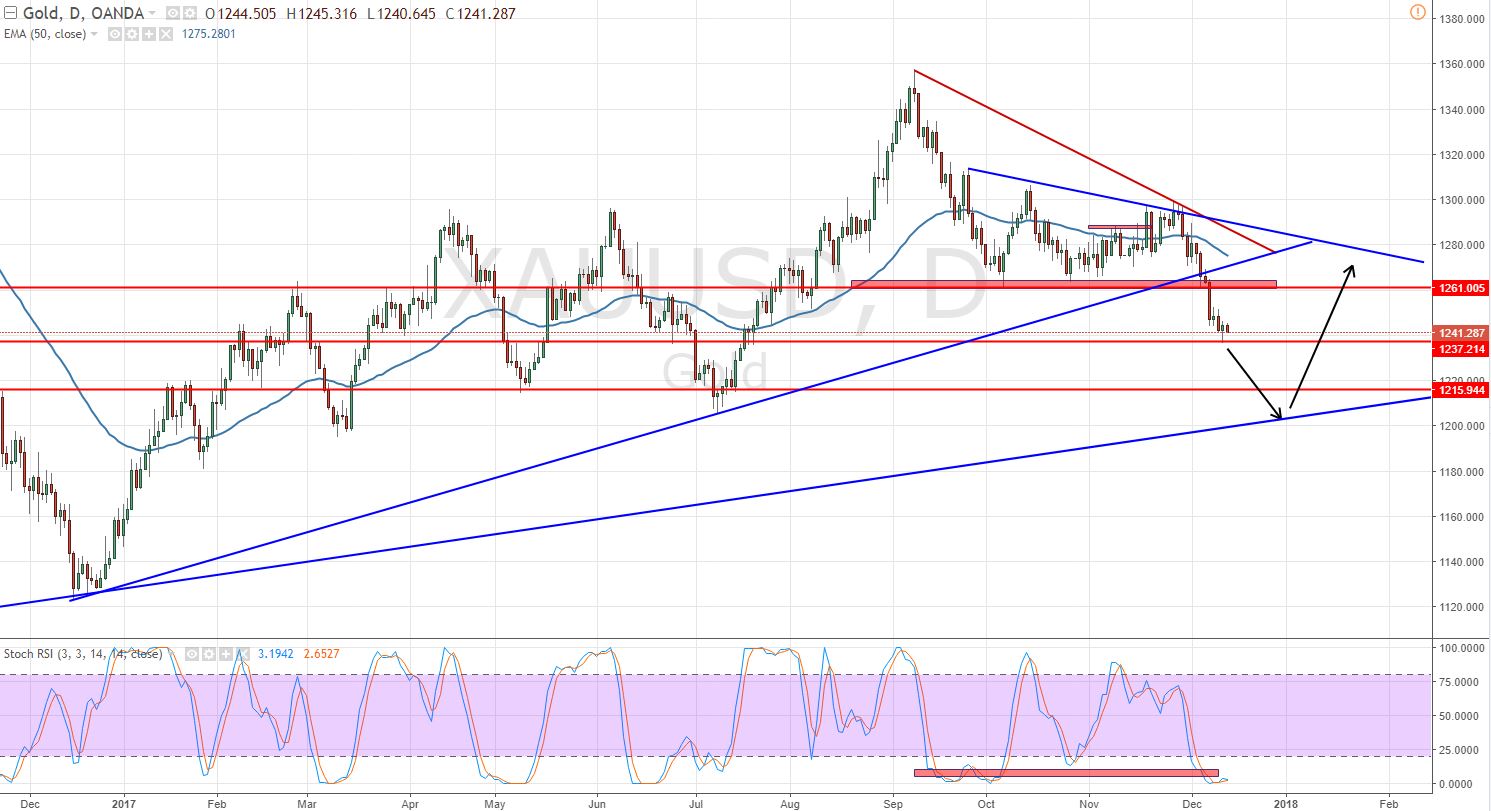The height and width of the screenshot is (811, 1491).
Task: Open the Gold chart settings gear icon
Action: [190, 13]
